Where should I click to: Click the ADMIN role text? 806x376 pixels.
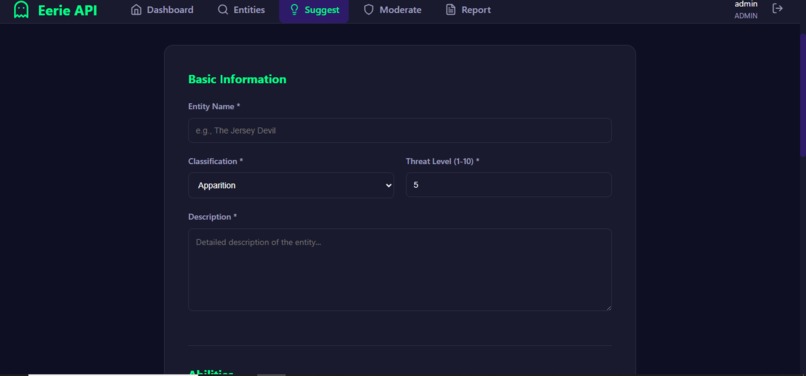coord(745,16)
